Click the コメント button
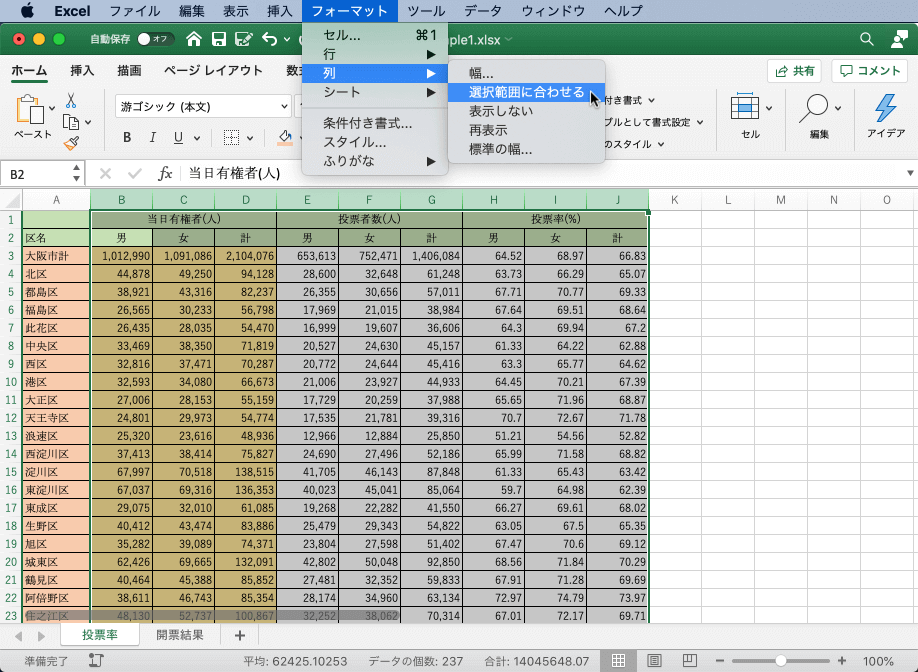The height and width of the screenshot is (672, 918). [x=869, y=71]
